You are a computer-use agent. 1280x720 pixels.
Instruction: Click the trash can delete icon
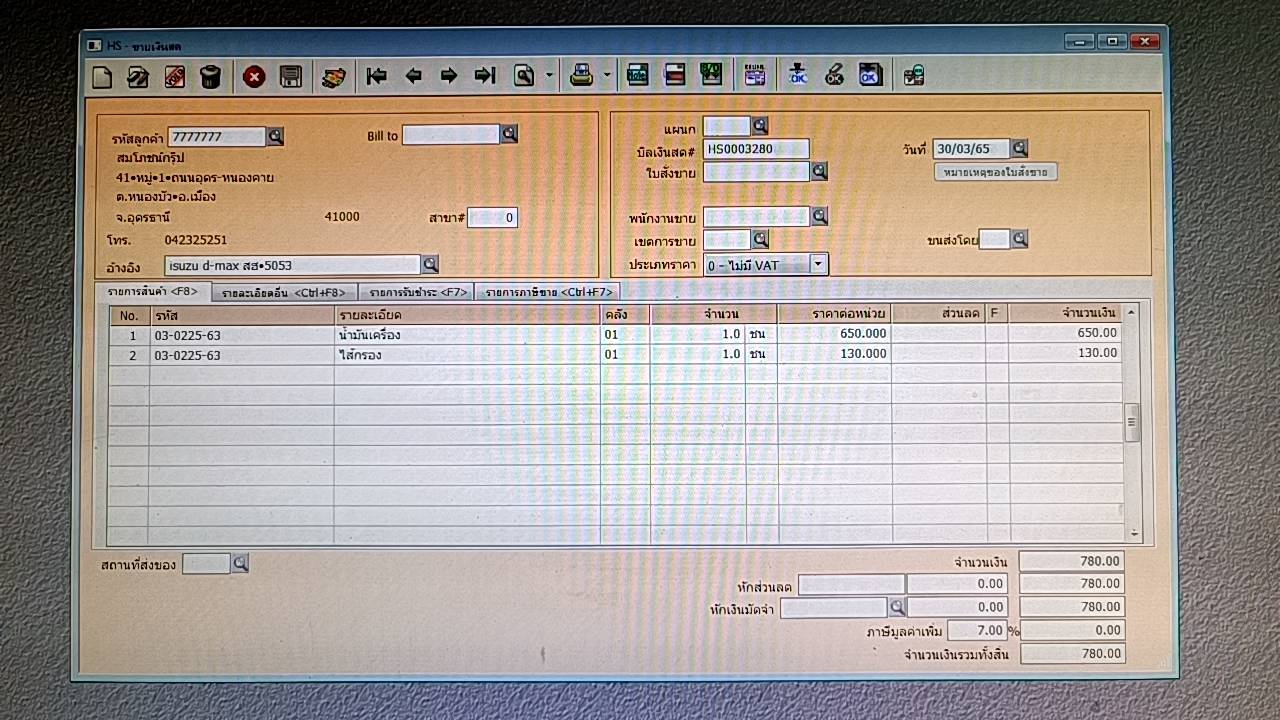coord(210,76)
